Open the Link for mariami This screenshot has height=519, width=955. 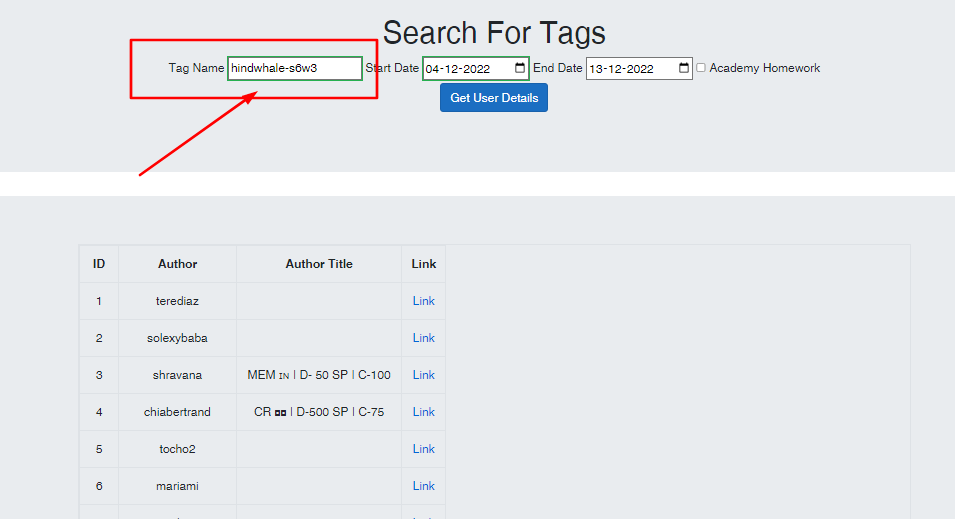tap(423, 486)
